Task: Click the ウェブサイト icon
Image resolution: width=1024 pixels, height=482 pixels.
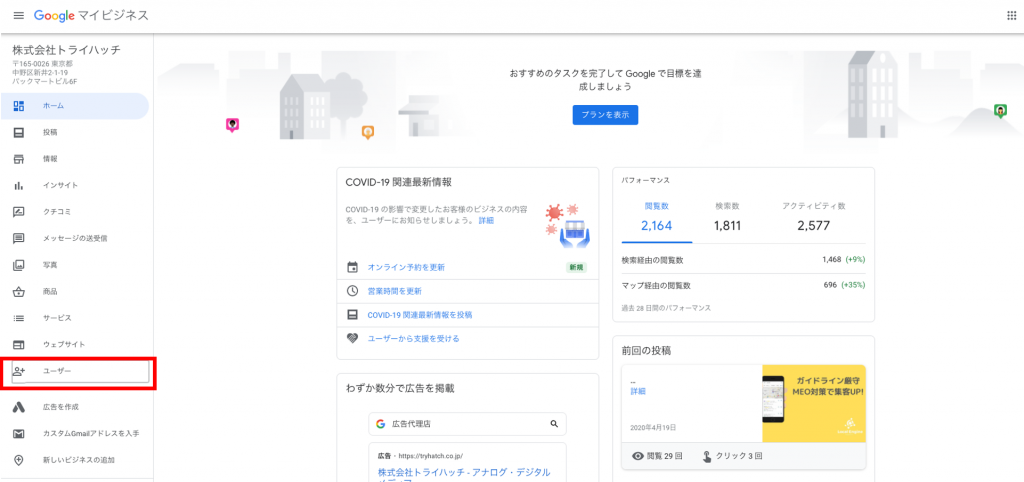Action: [19, 344]
